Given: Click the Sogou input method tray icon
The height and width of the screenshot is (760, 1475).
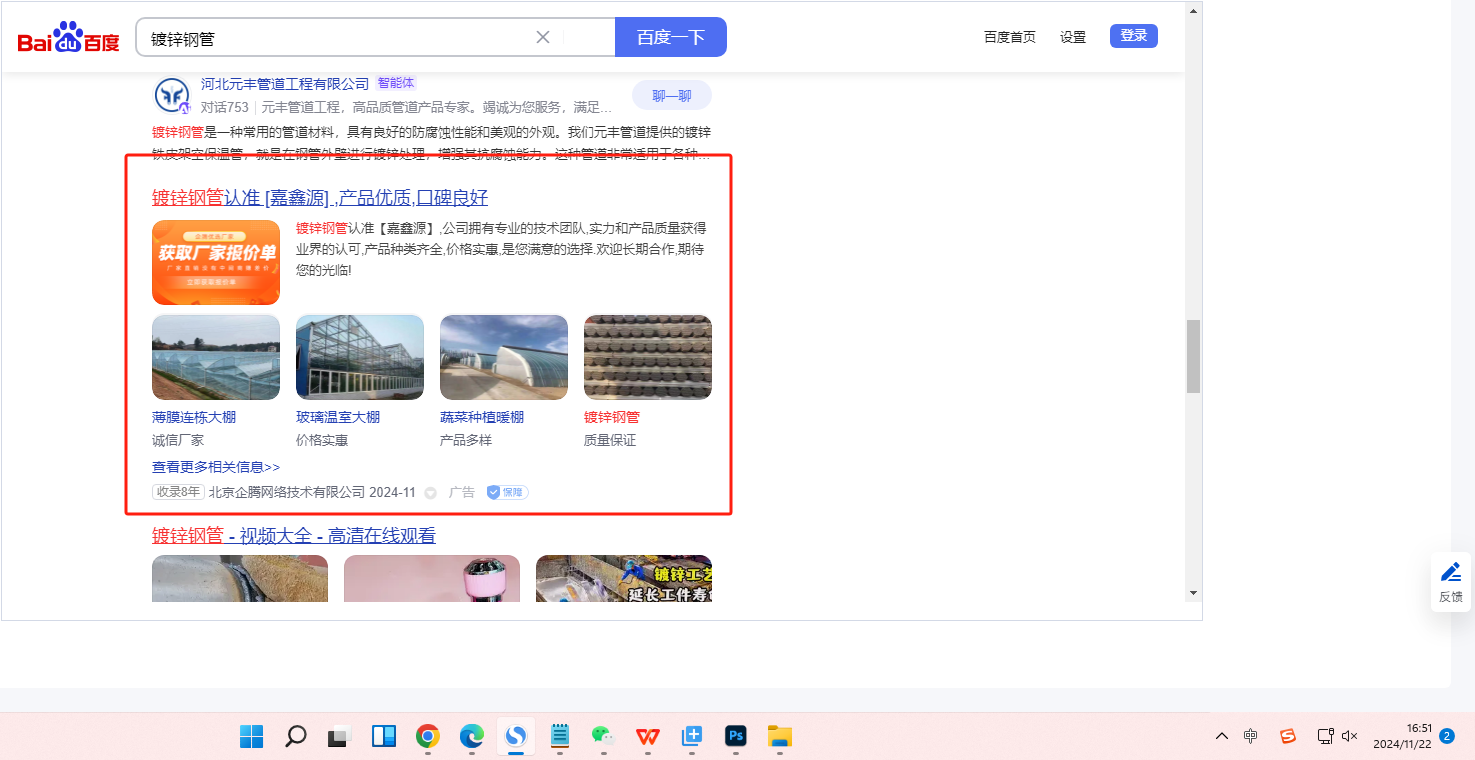Looking at the screenshot, I should point(1288,736).
